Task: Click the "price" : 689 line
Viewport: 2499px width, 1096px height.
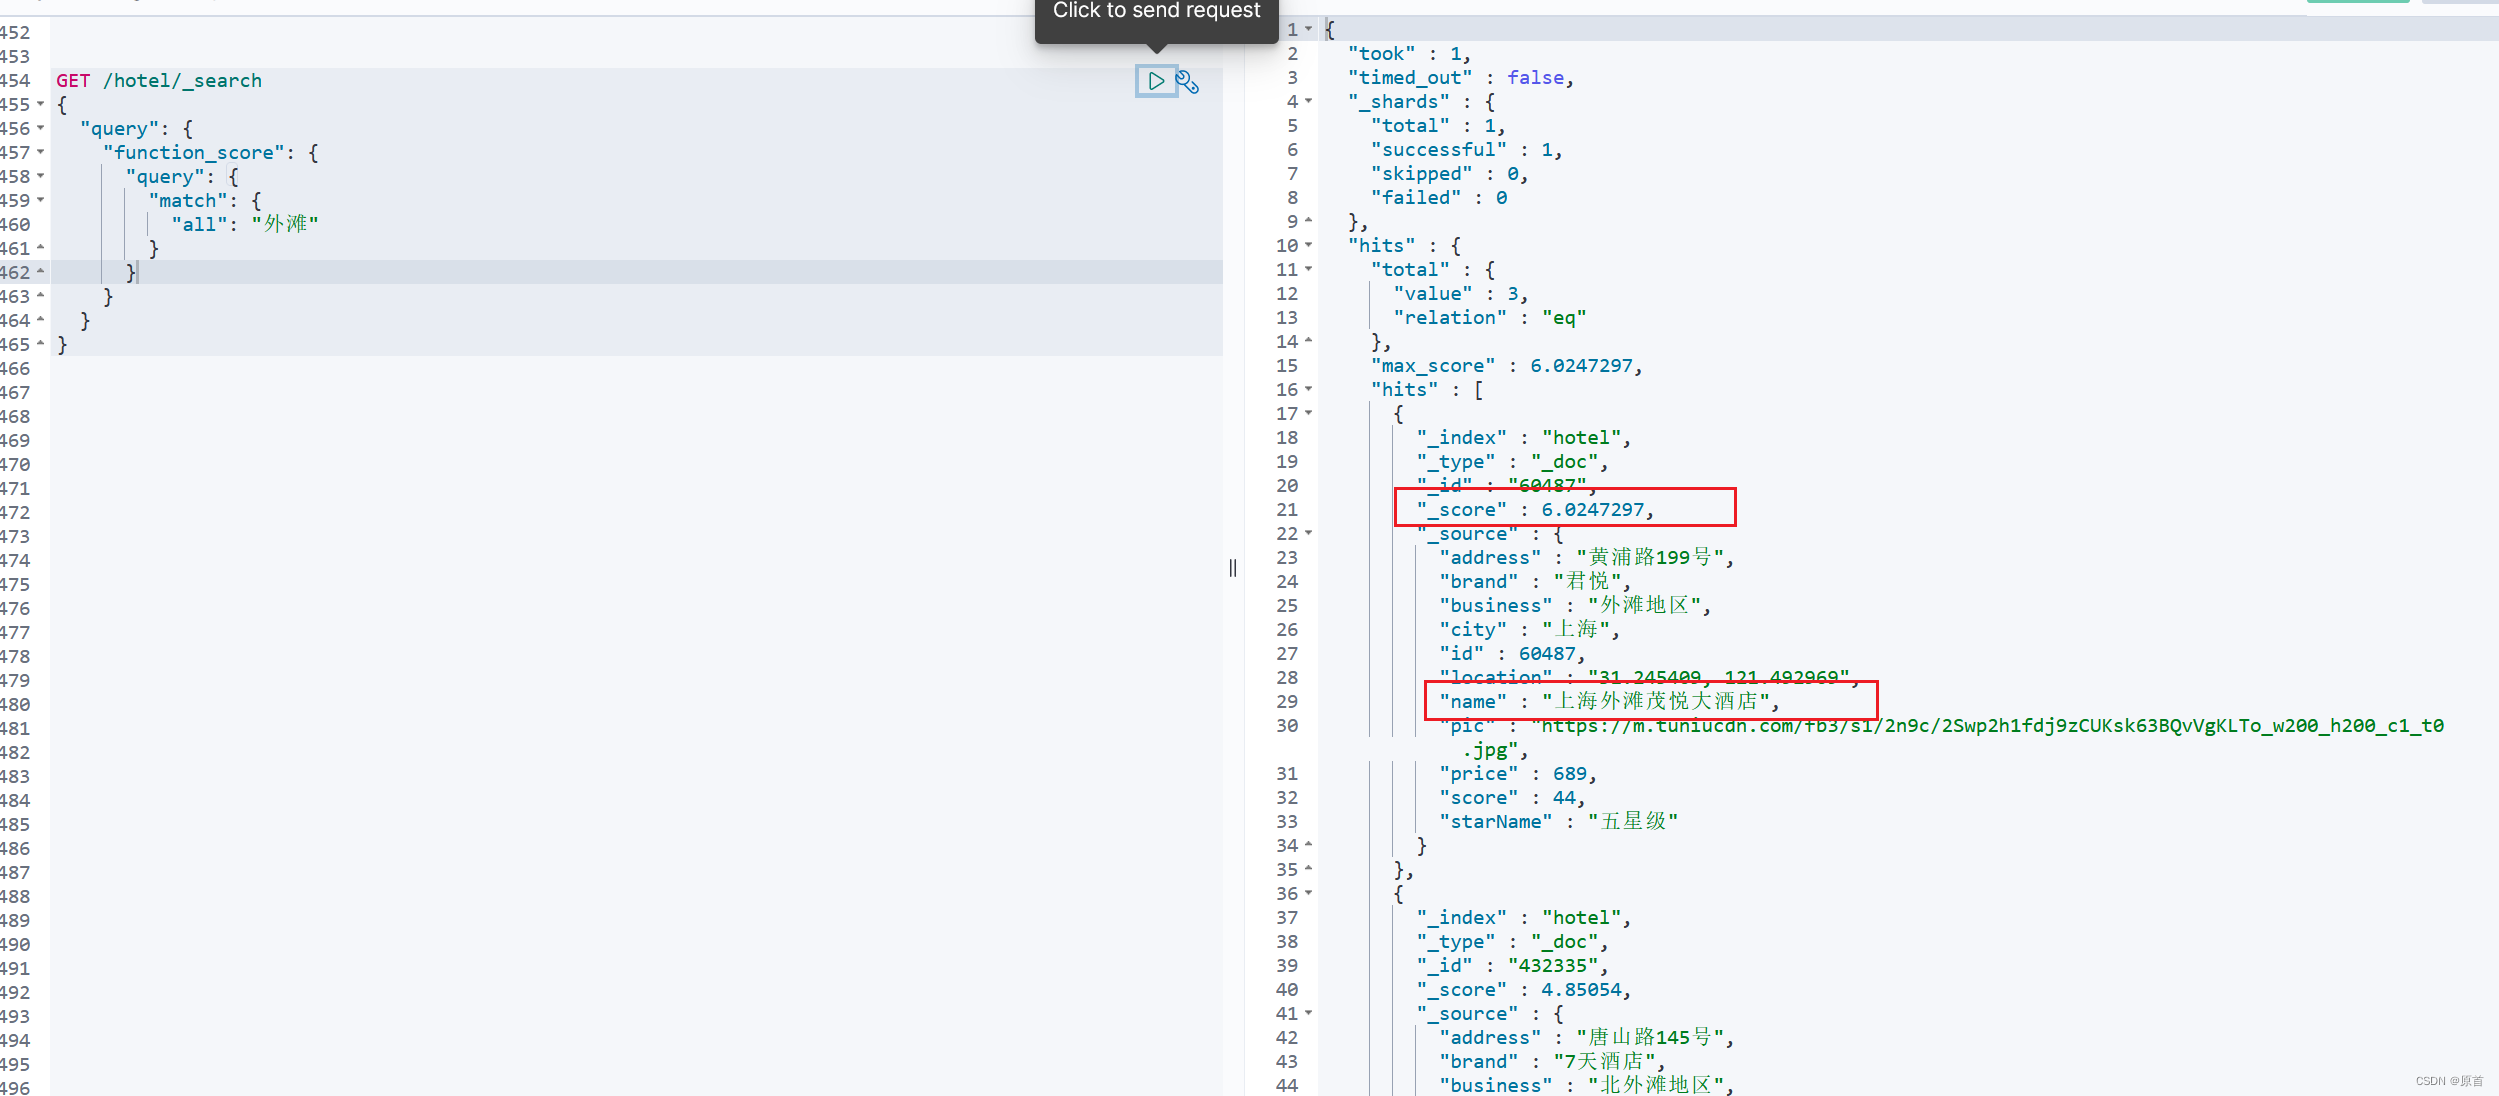Action: click(1518, 774)
